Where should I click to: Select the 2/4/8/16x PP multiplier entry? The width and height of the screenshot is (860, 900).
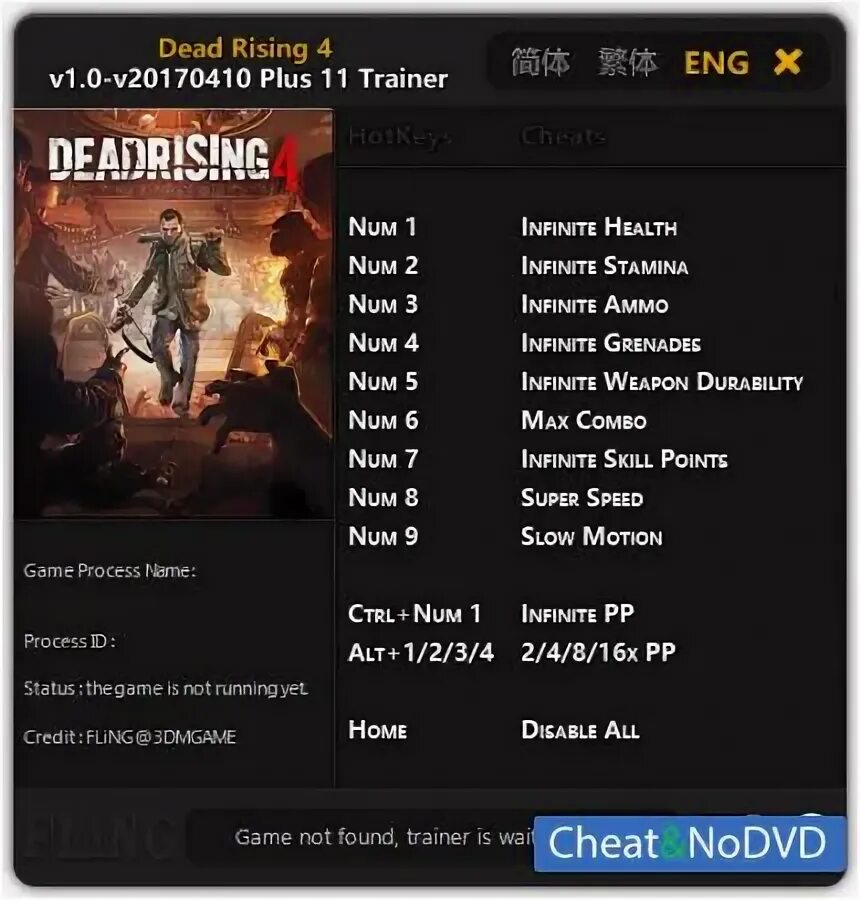[598, 652]
